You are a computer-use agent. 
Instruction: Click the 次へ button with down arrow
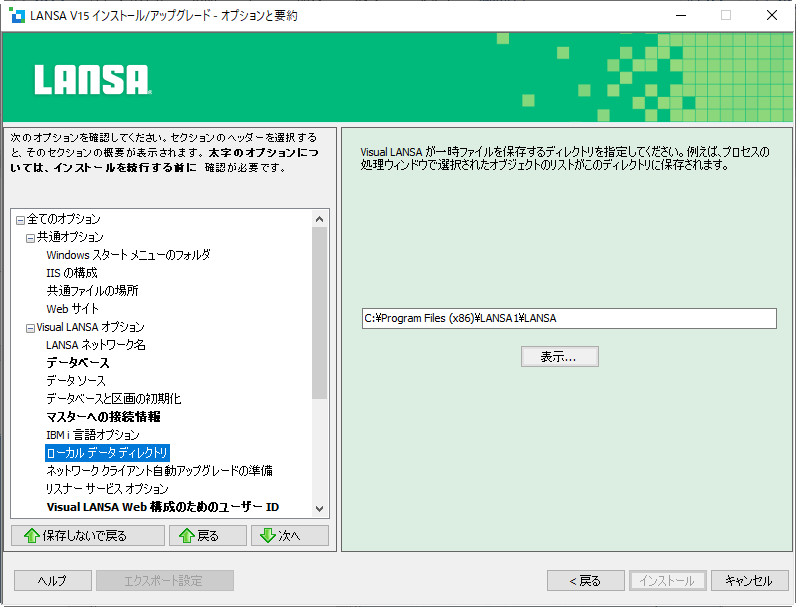pyautogui.click(x=290, y=535)
